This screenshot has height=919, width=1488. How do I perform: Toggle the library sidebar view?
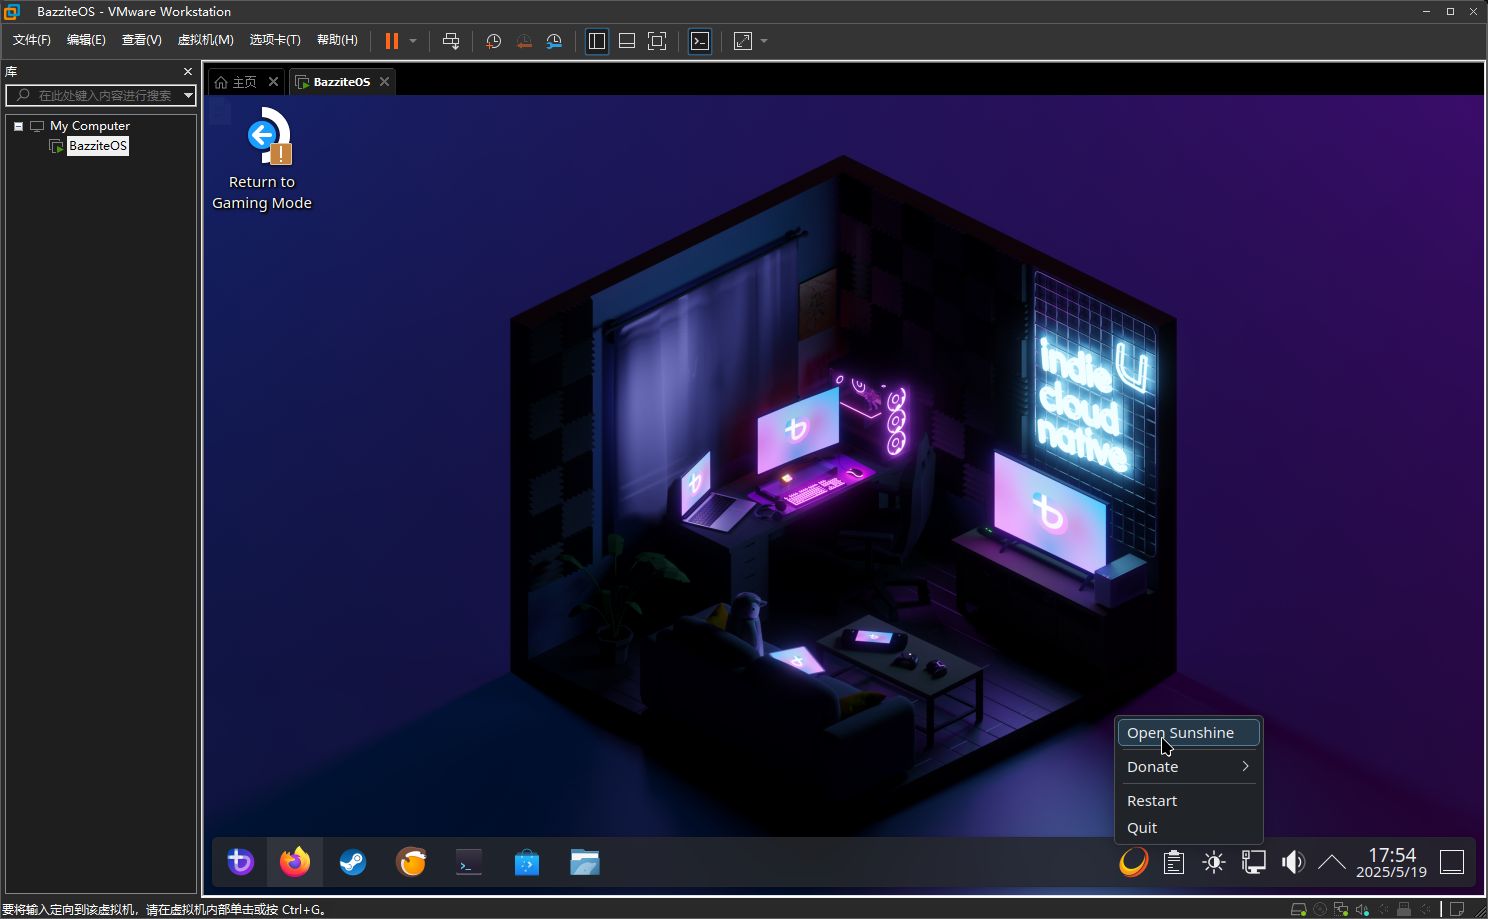tap(597, 41)
